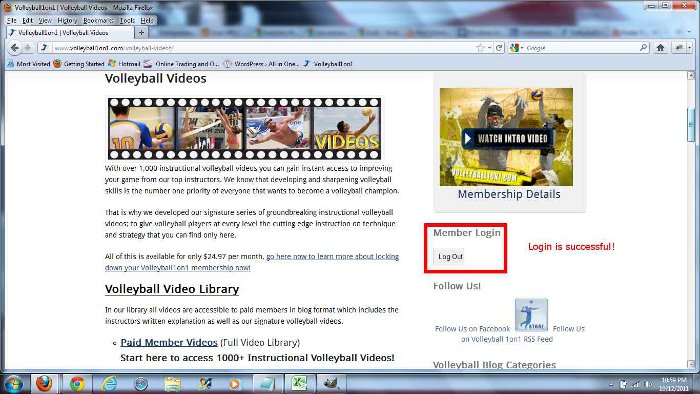
Task: Click the Log Out button
Action: 450,256
